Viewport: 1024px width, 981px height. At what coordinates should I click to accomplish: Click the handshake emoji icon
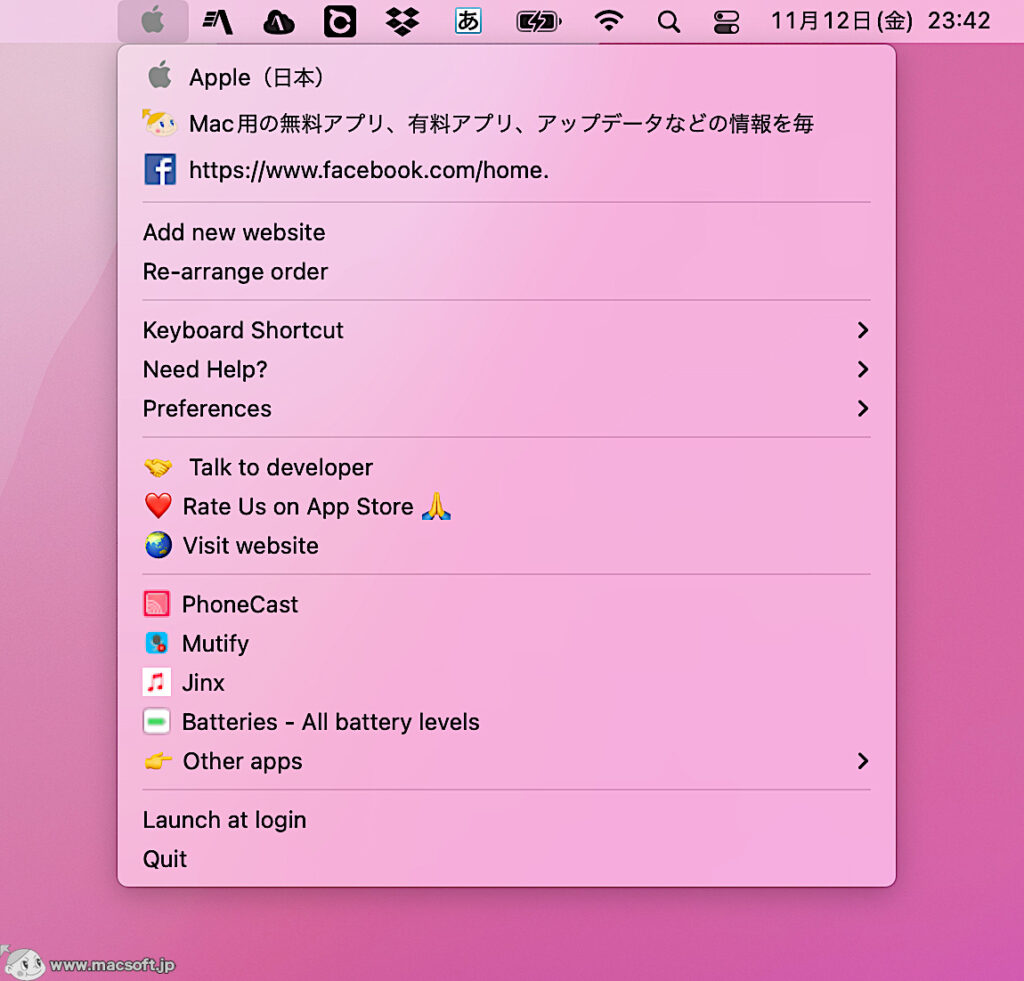158,468
